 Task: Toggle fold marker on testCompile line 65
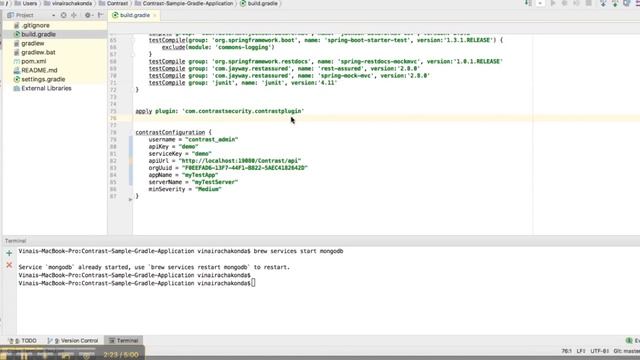point(133,40)
